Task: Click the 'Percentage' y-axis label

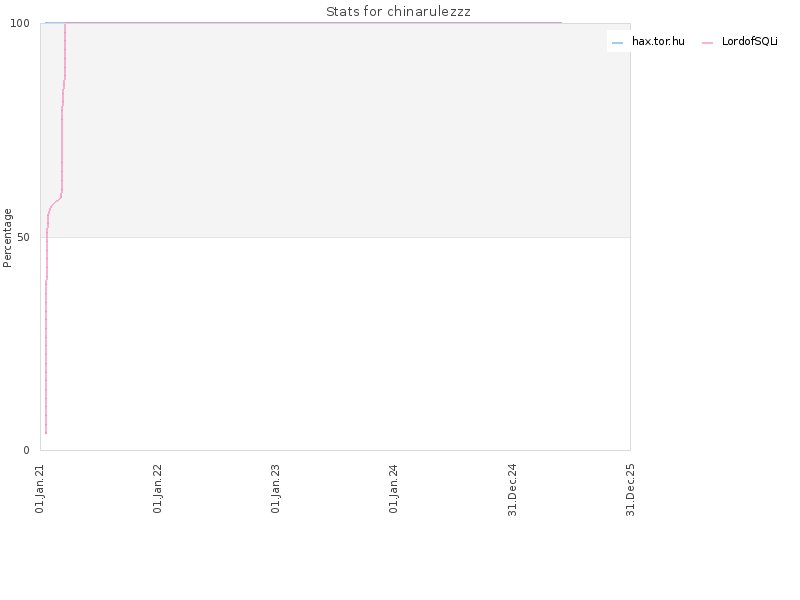Action: click(7, 238)
